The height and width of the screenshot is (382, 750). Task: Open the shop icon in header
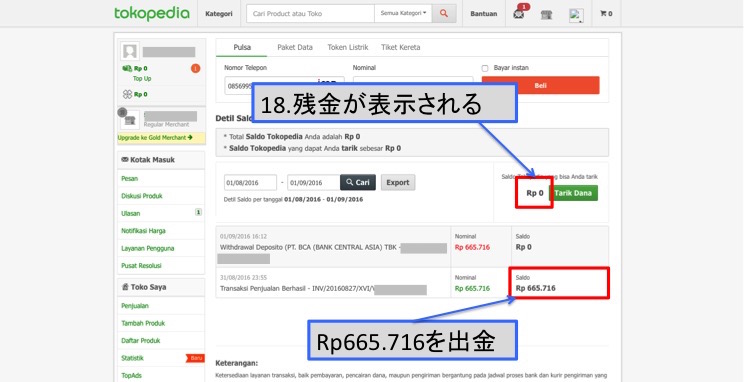546,15
